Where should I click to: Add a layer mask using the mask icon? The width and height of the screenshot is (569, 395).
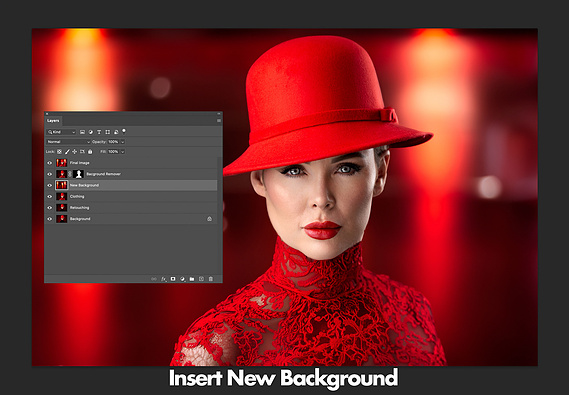coord(173,279)
